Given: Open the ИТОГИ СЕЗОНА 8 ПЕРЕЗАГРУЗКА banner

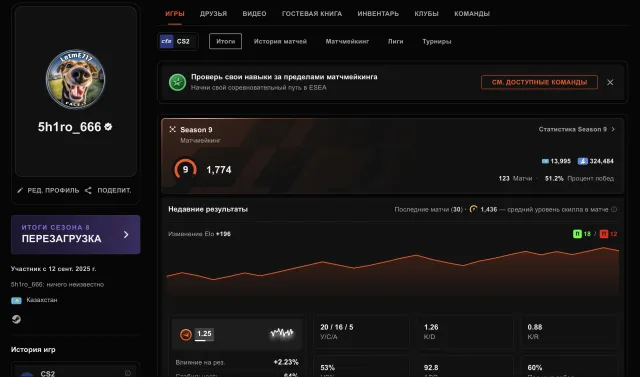Looking at the screenshot, I should point(76,235).
